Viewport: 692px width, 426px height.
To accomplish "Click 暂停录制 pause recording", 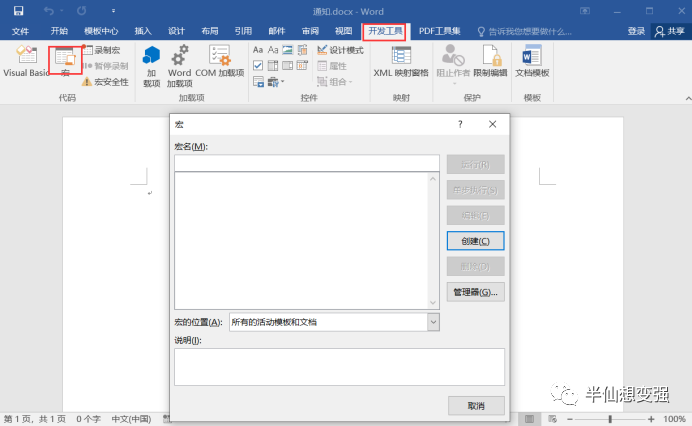I will pos(105,66).
